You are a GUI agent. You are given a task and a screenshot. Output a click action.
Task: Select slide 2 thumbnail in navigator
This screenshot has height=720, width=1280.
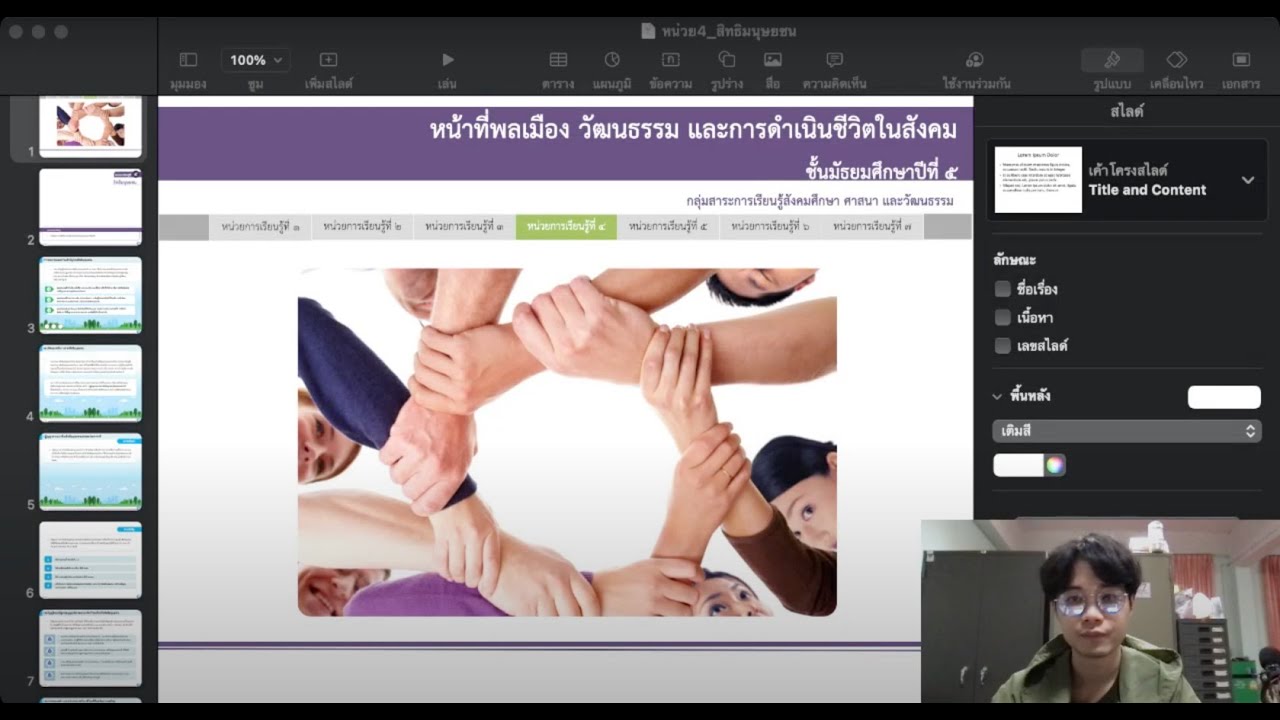(x=90, y=207)
